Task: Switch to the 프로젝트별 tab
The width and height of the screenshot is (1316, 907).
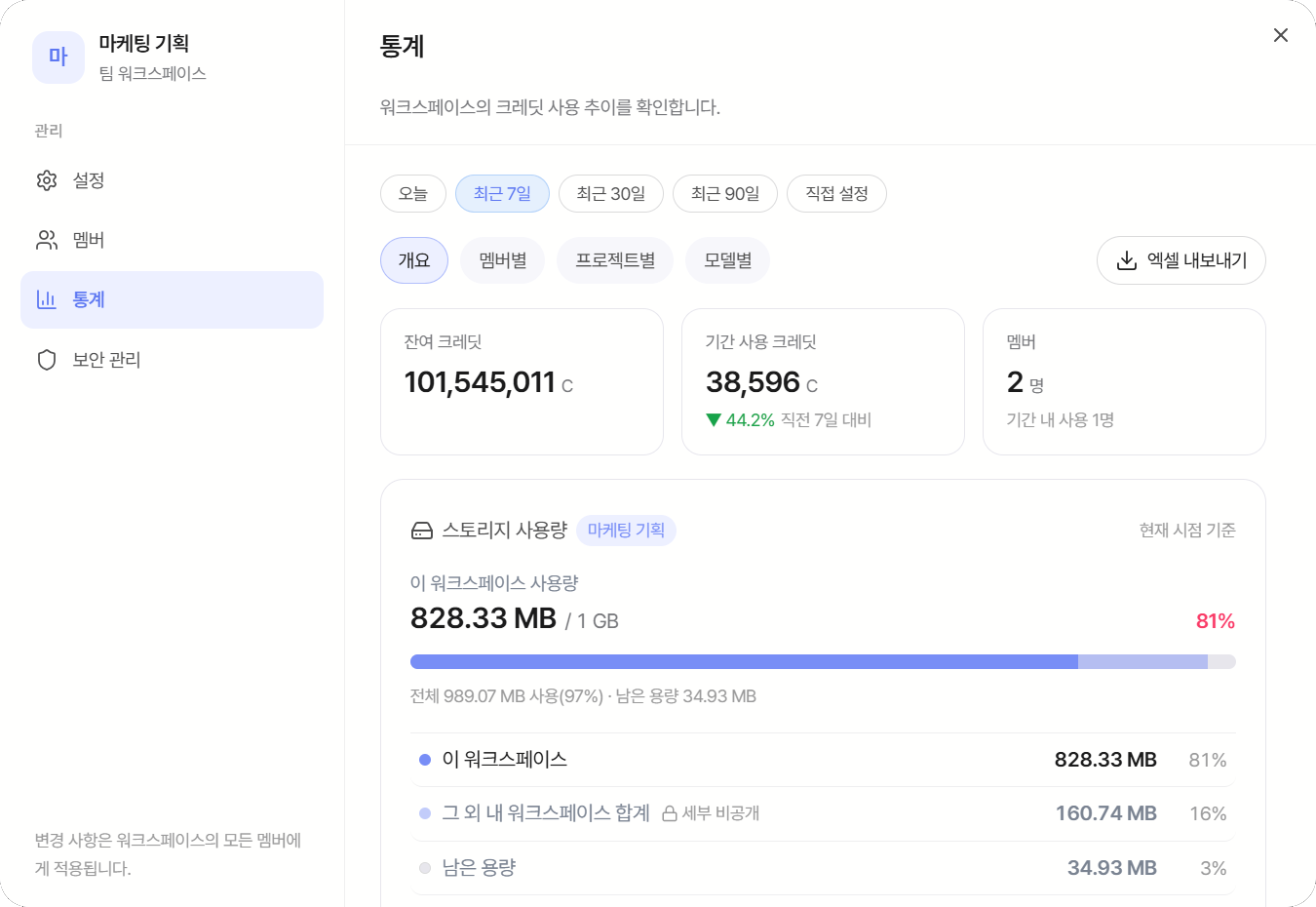Action: click(x=615, y=261)
